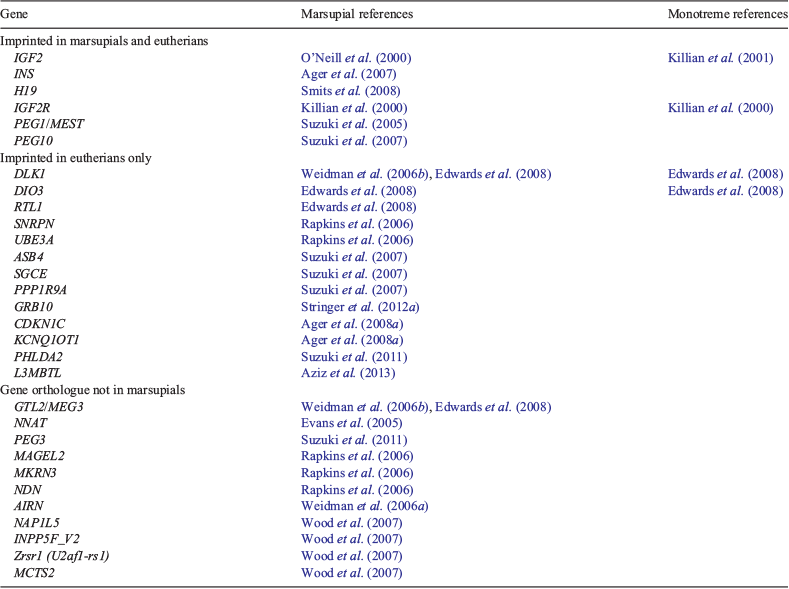Screen dimensions: 789x589
Task: Click the PPP1R9A gene name cell
Action: tap(40, 290)
